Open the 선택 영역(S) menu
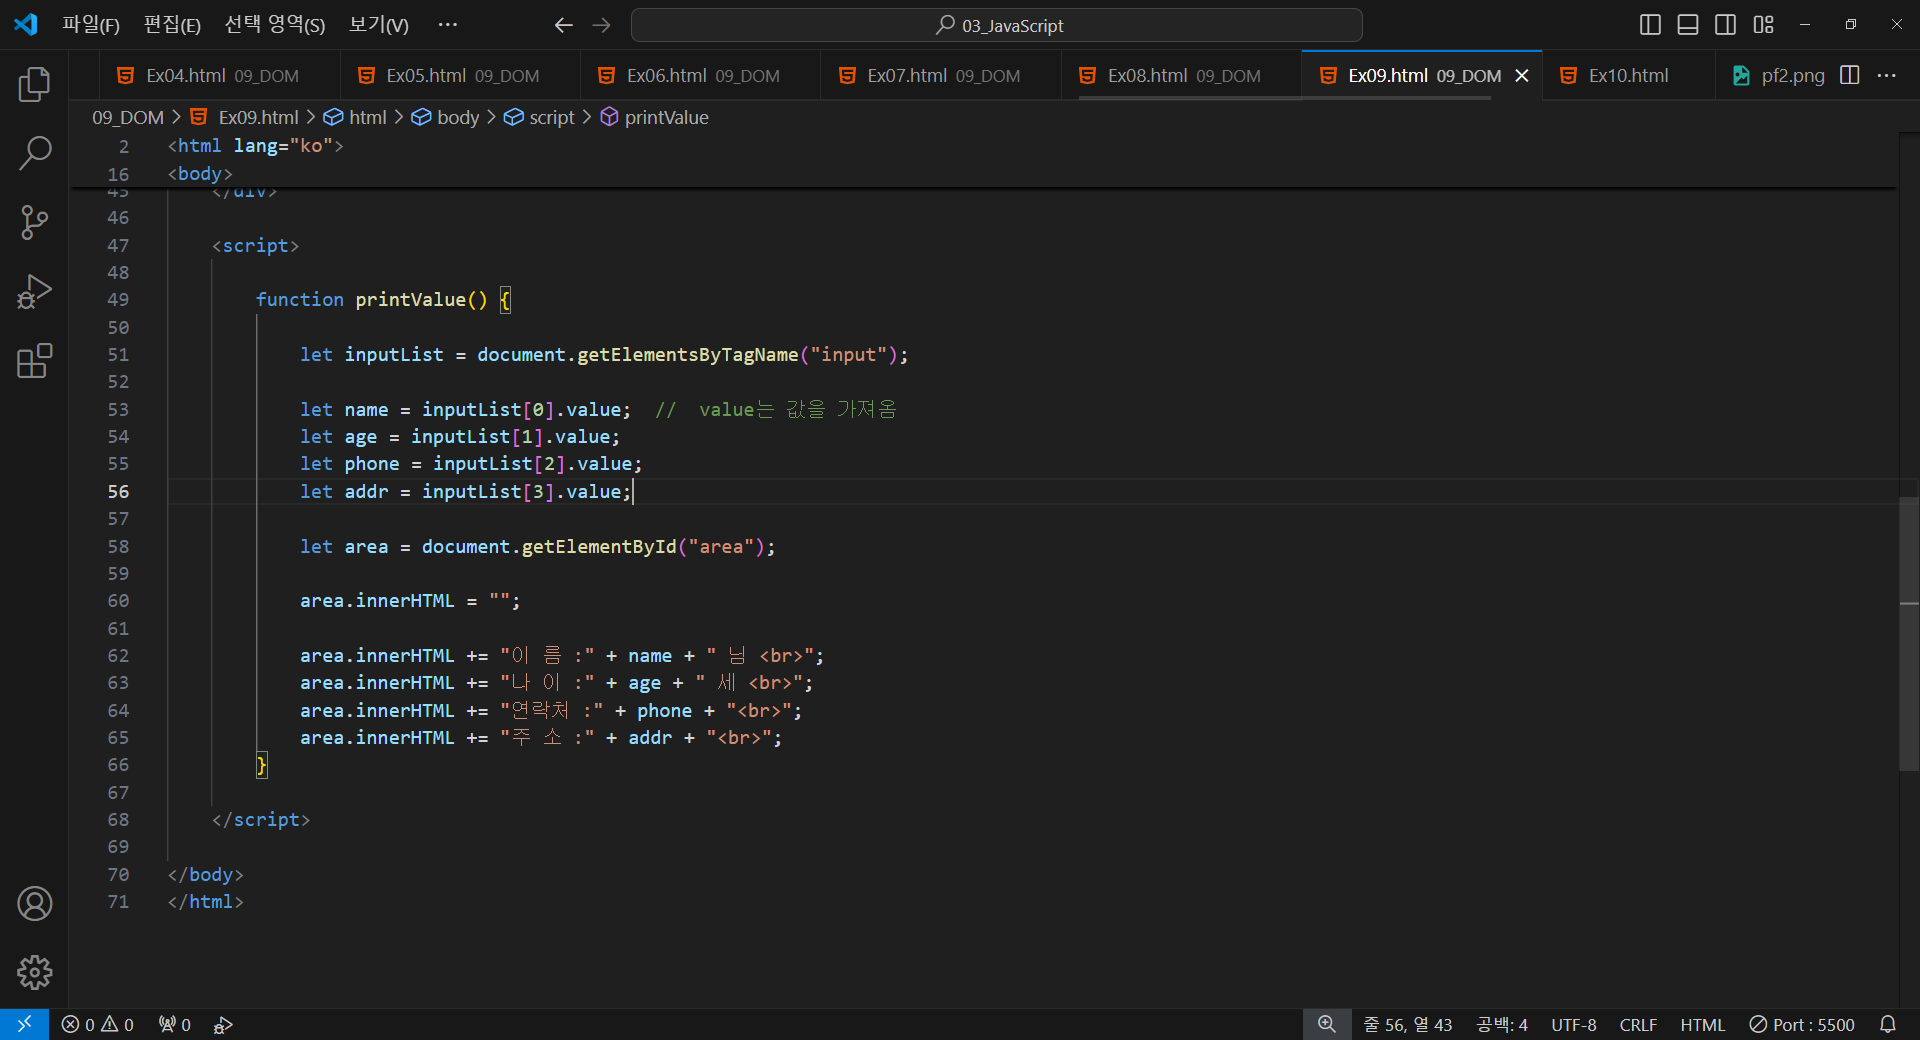The width and height of the screenshot is (1920, 1040). (x=275, y=25)
